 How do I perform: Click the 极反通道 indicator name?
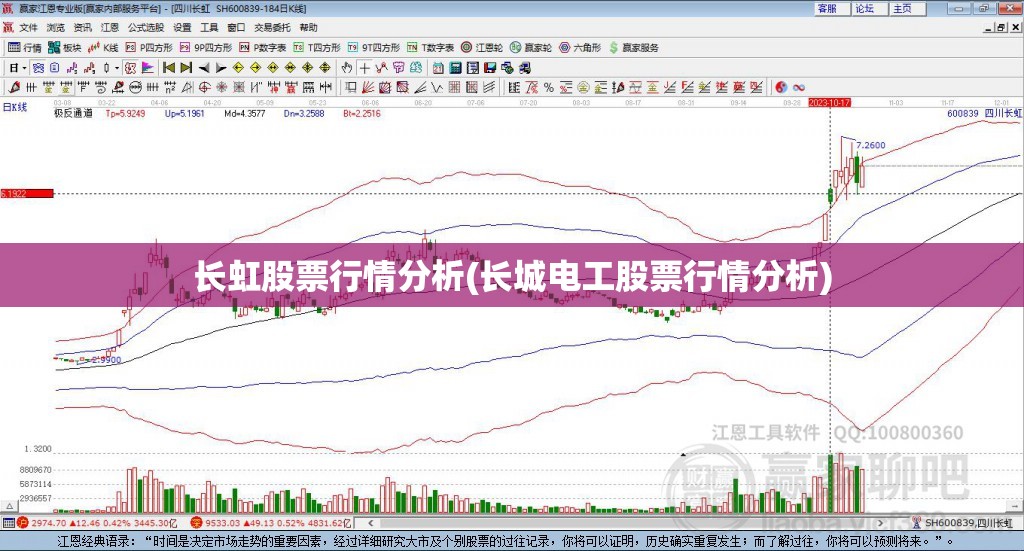(73, 114)
